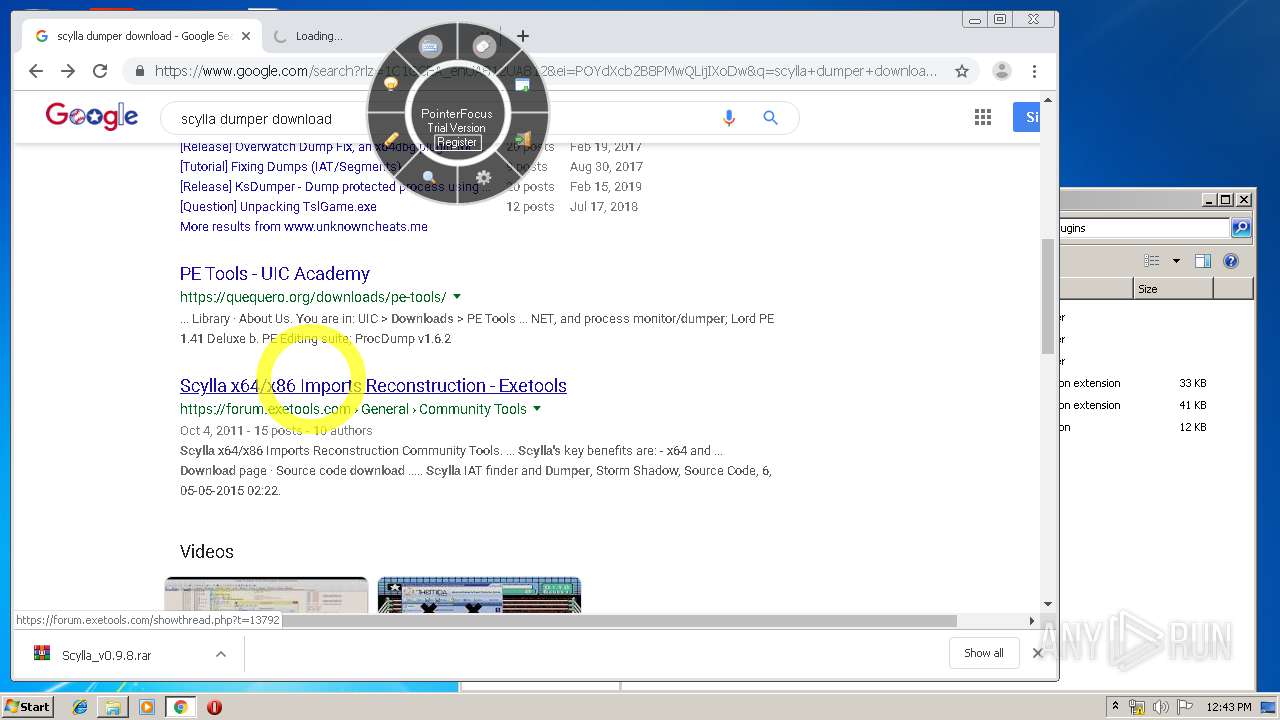
Task: Open the Google apps grid
Action: (983, 118)
